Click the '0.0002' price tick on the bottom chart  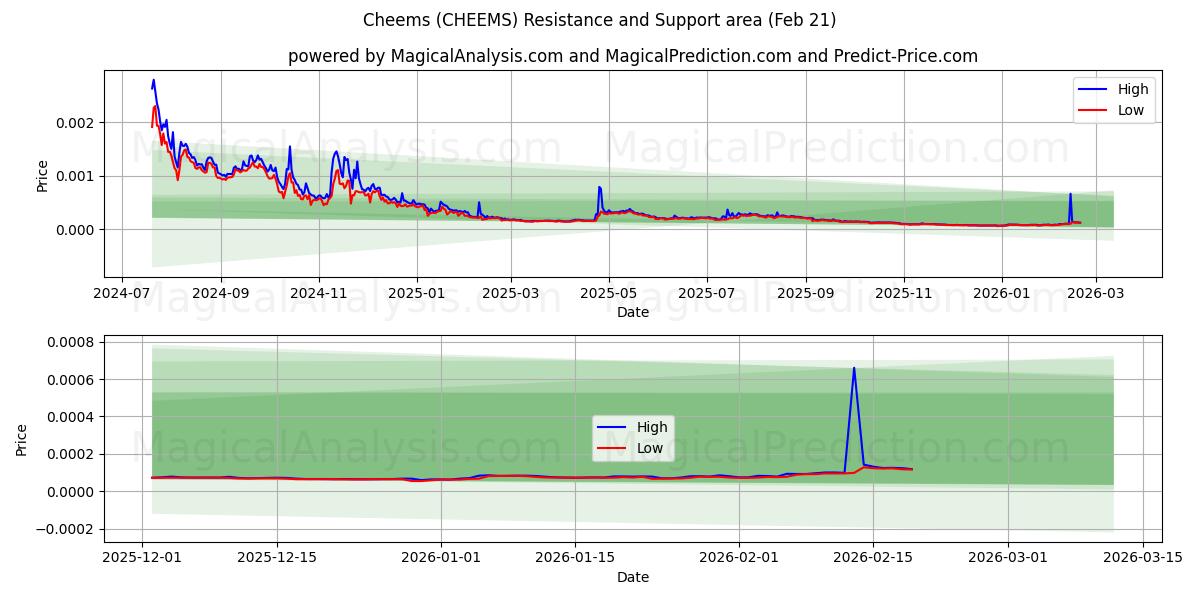click(71, 454)
